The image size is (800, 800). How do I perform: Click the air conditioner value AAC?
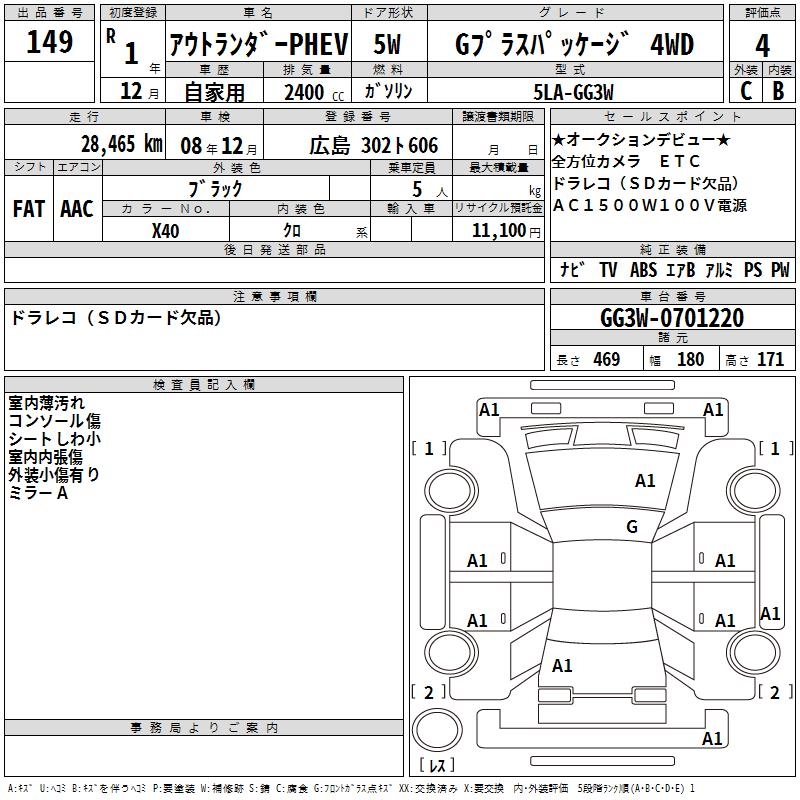pos(77,209)
